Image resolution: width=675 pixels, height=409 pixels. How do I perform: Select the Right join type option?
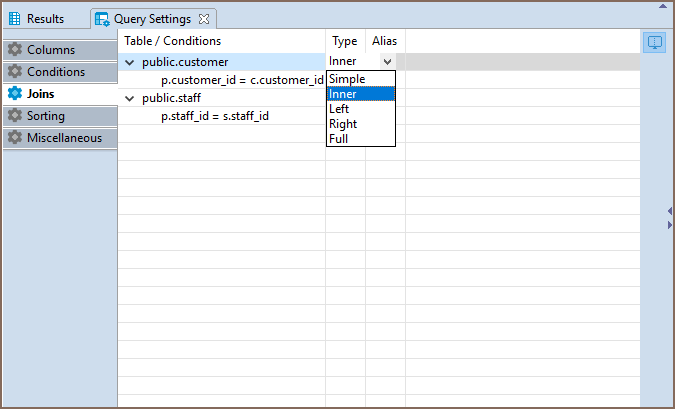coord(343,124)
